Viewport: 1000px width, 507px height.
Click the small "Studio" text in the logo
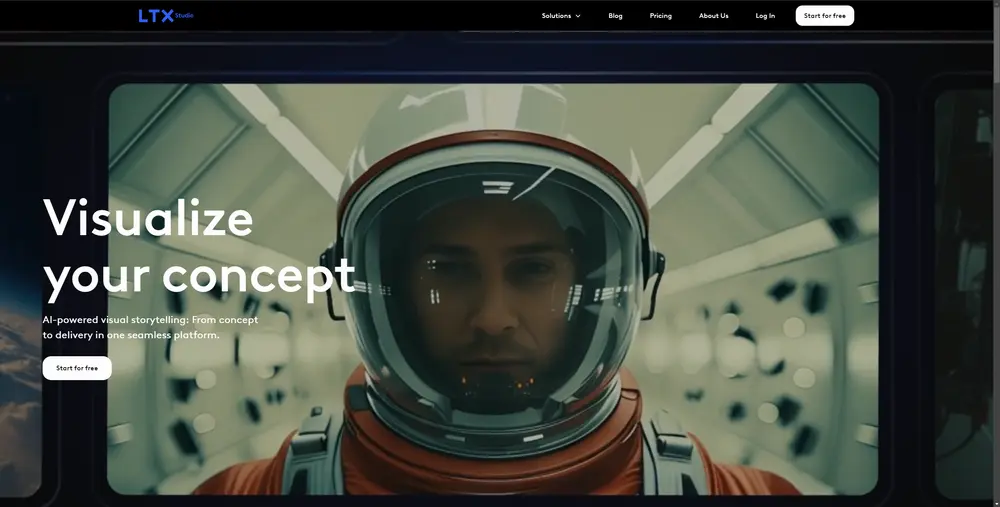[x=184, y=15]
